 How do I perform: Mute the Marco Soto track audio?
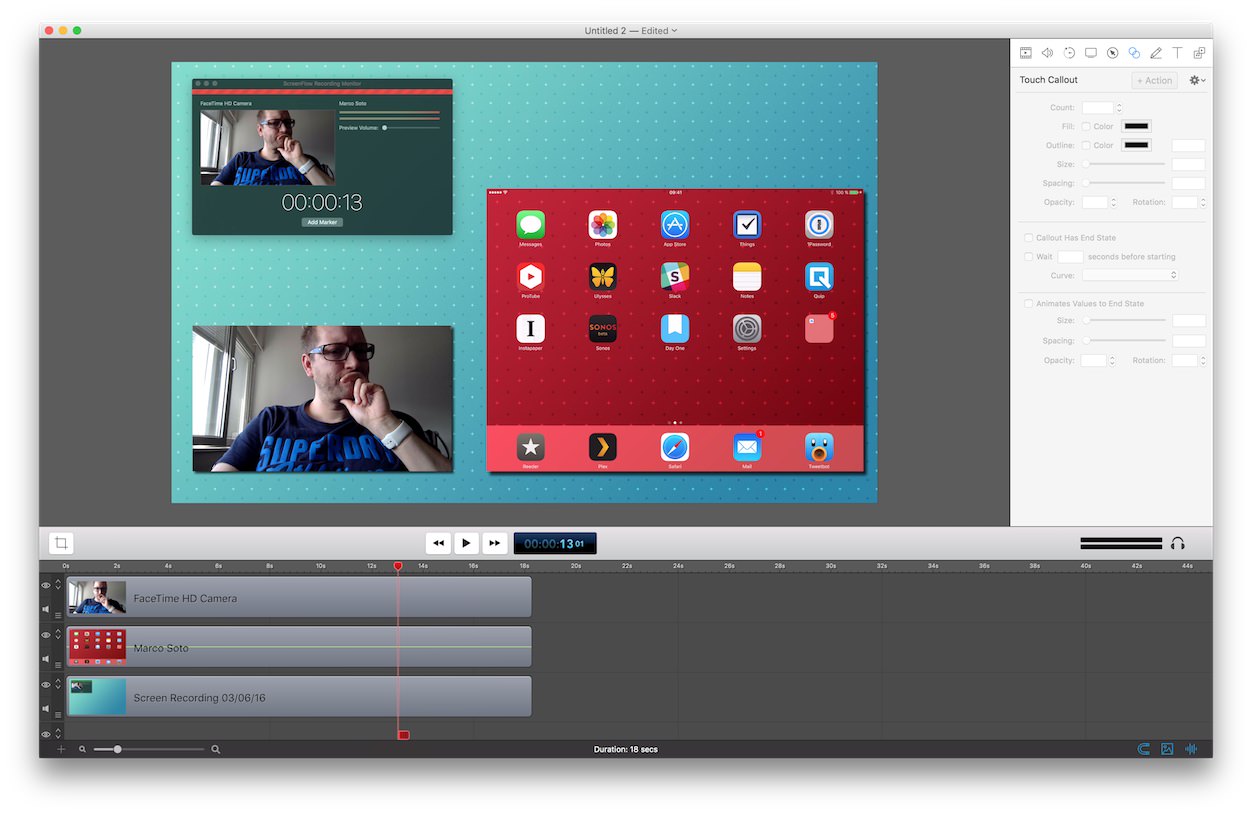(46, 659)
